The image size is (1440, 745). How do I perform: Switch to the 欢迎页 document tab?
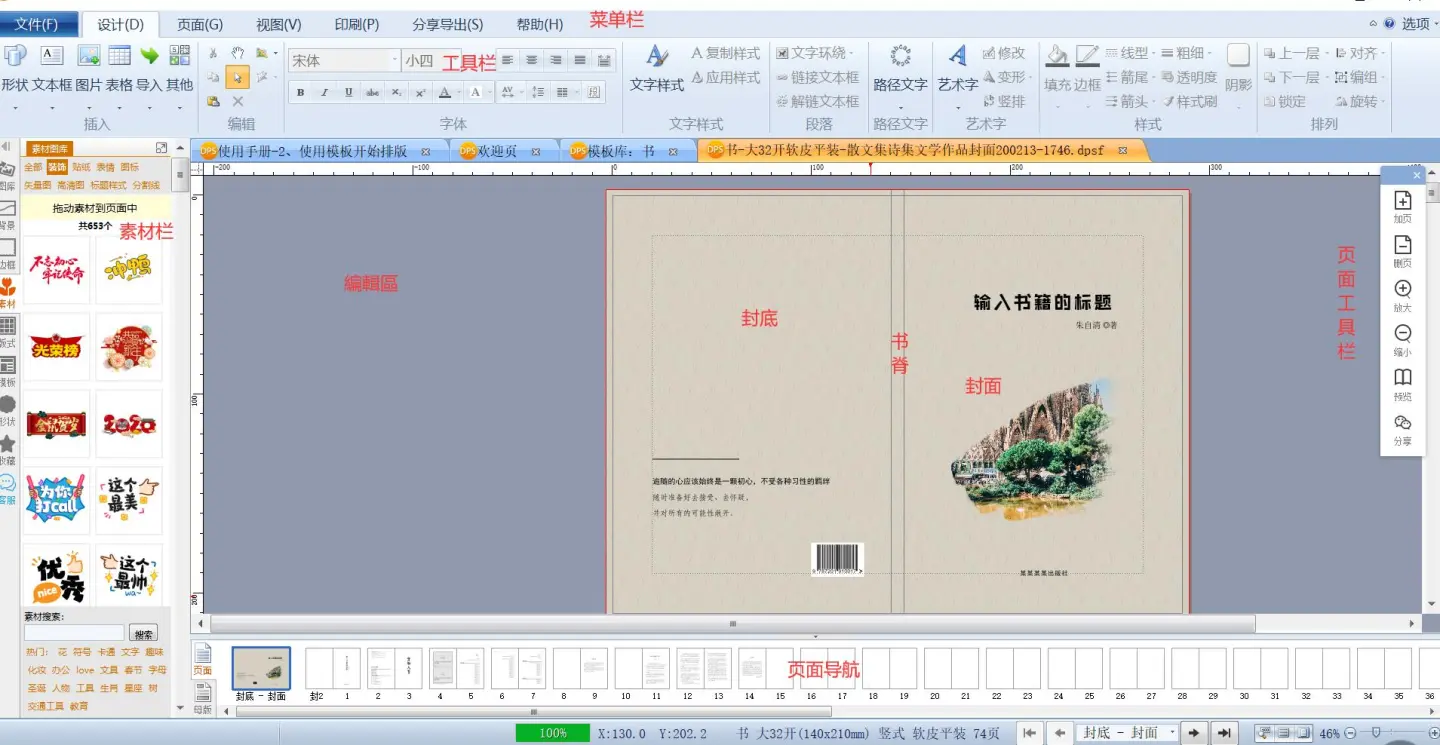click(497, 151)
